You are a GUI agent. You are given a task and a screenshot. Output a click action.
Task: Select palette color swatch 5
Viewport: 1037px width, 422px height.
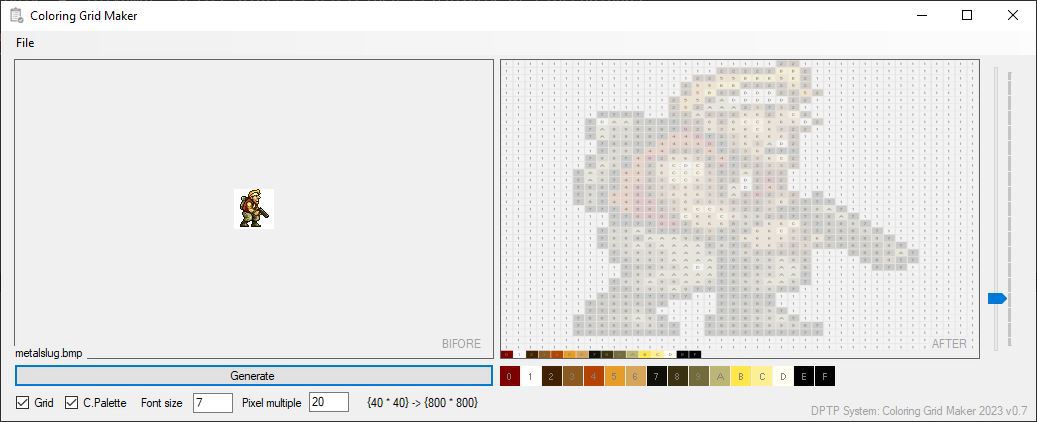(x=615, y=376)
